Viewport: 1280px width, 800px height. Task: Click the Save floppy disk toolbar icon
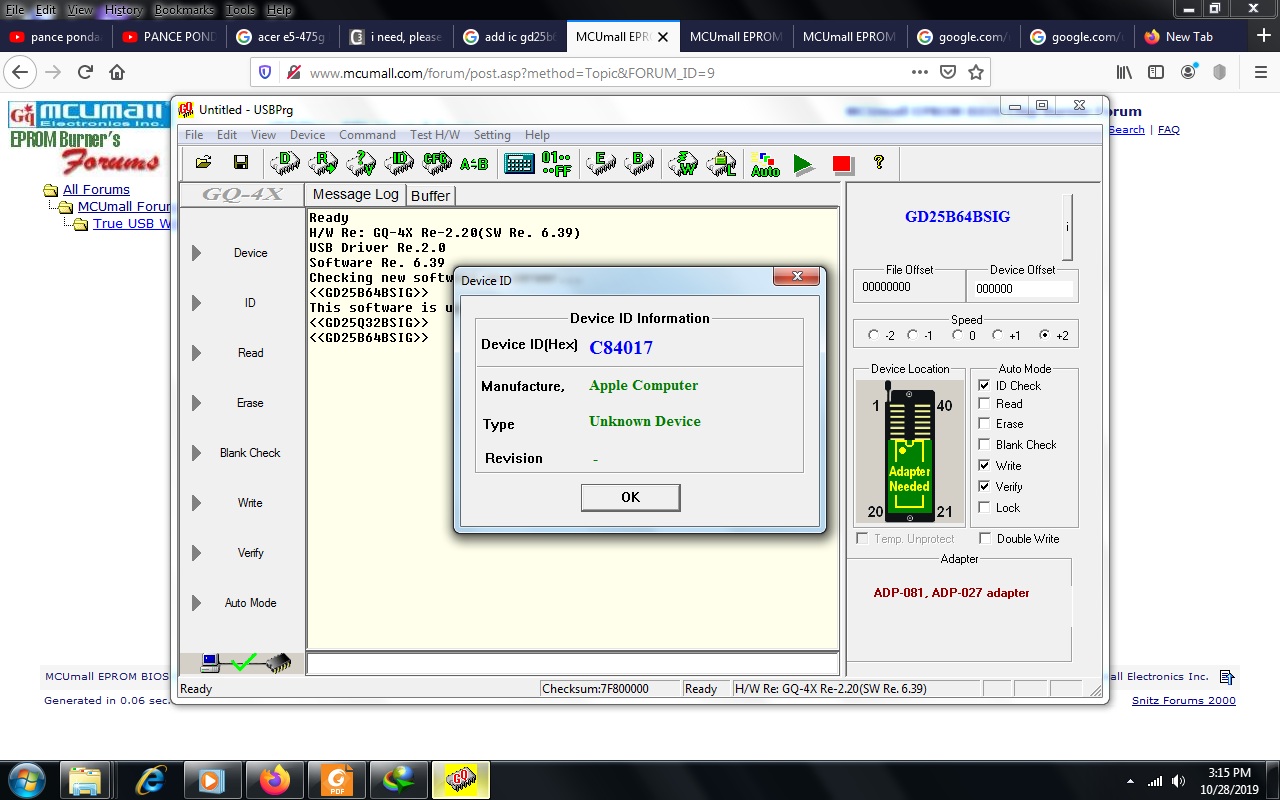pyautogui.click(x=241, y=163)
